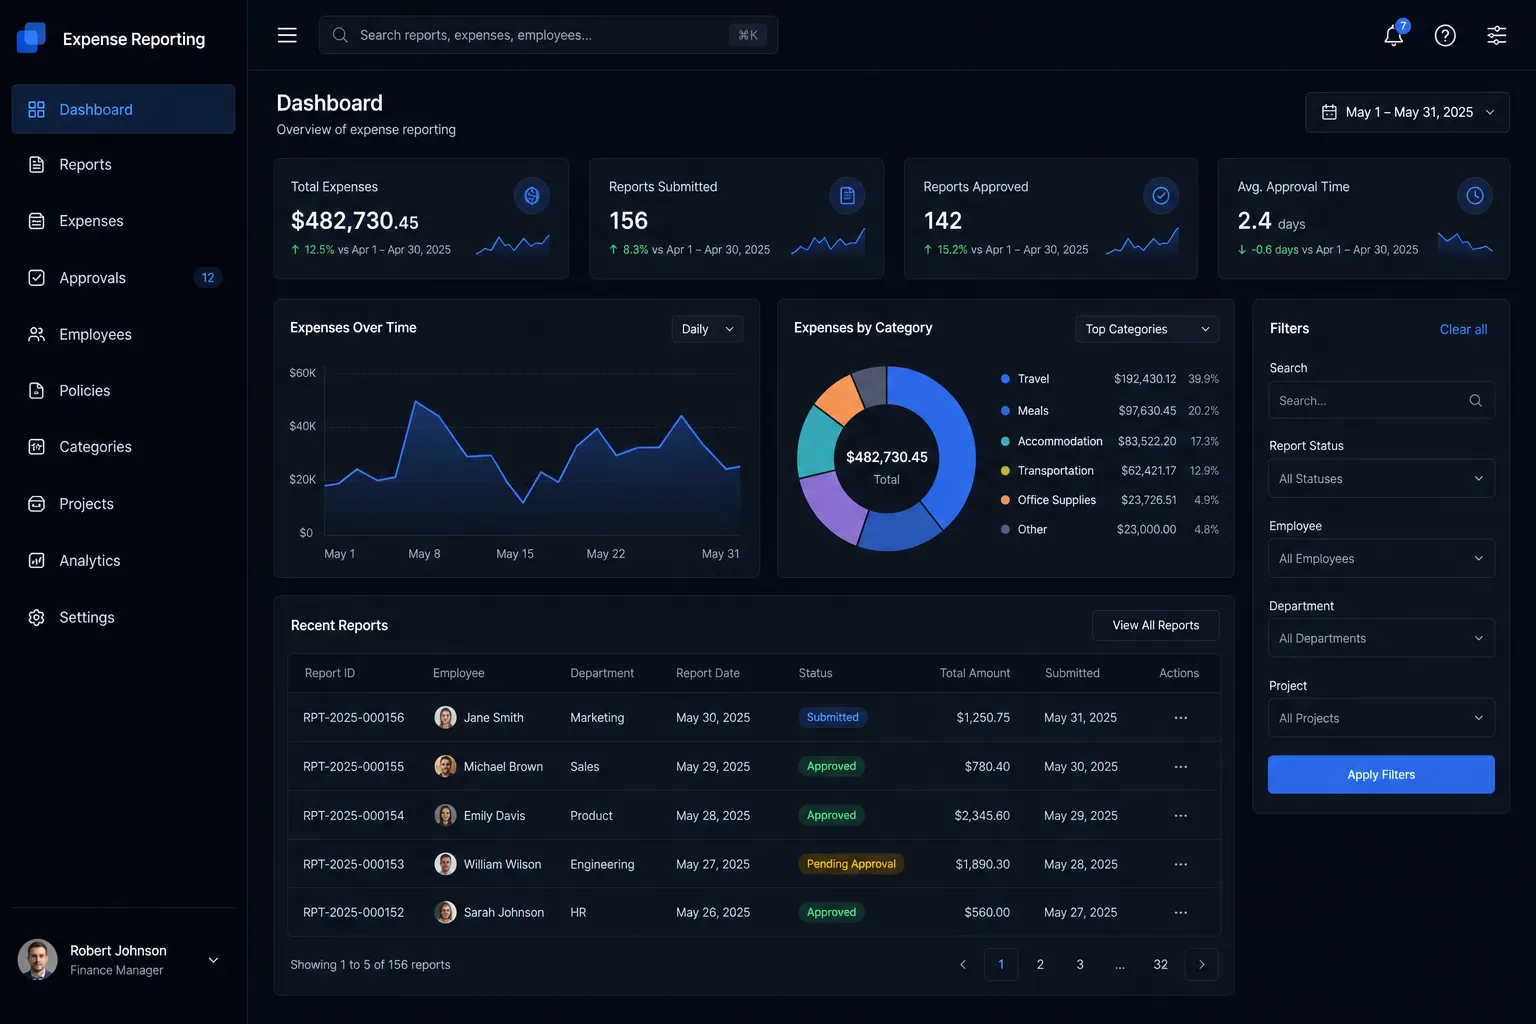Viewport: 1536px width, 1024px height.
Task: Open Approvals in the sidebar
Action: point(123,278)
